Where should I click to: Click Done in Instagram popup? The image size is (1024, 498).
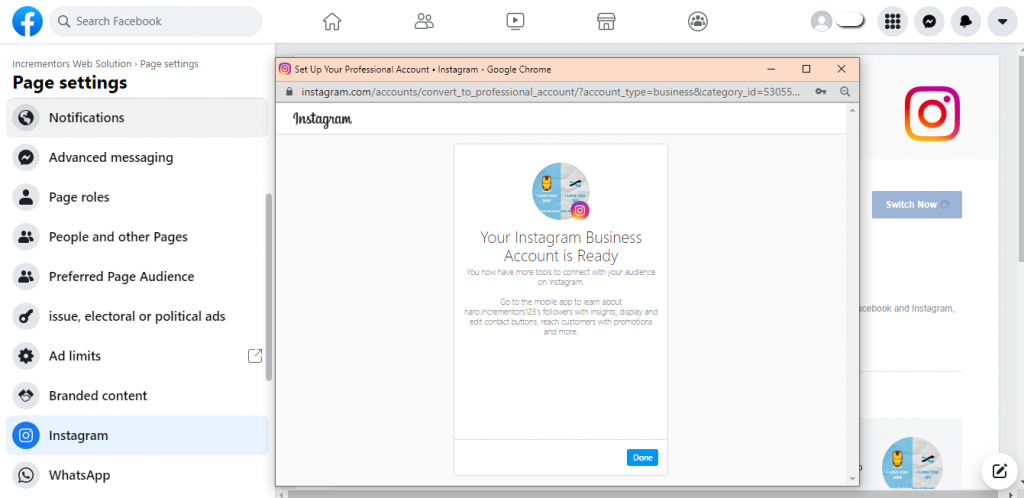point(643,458)
